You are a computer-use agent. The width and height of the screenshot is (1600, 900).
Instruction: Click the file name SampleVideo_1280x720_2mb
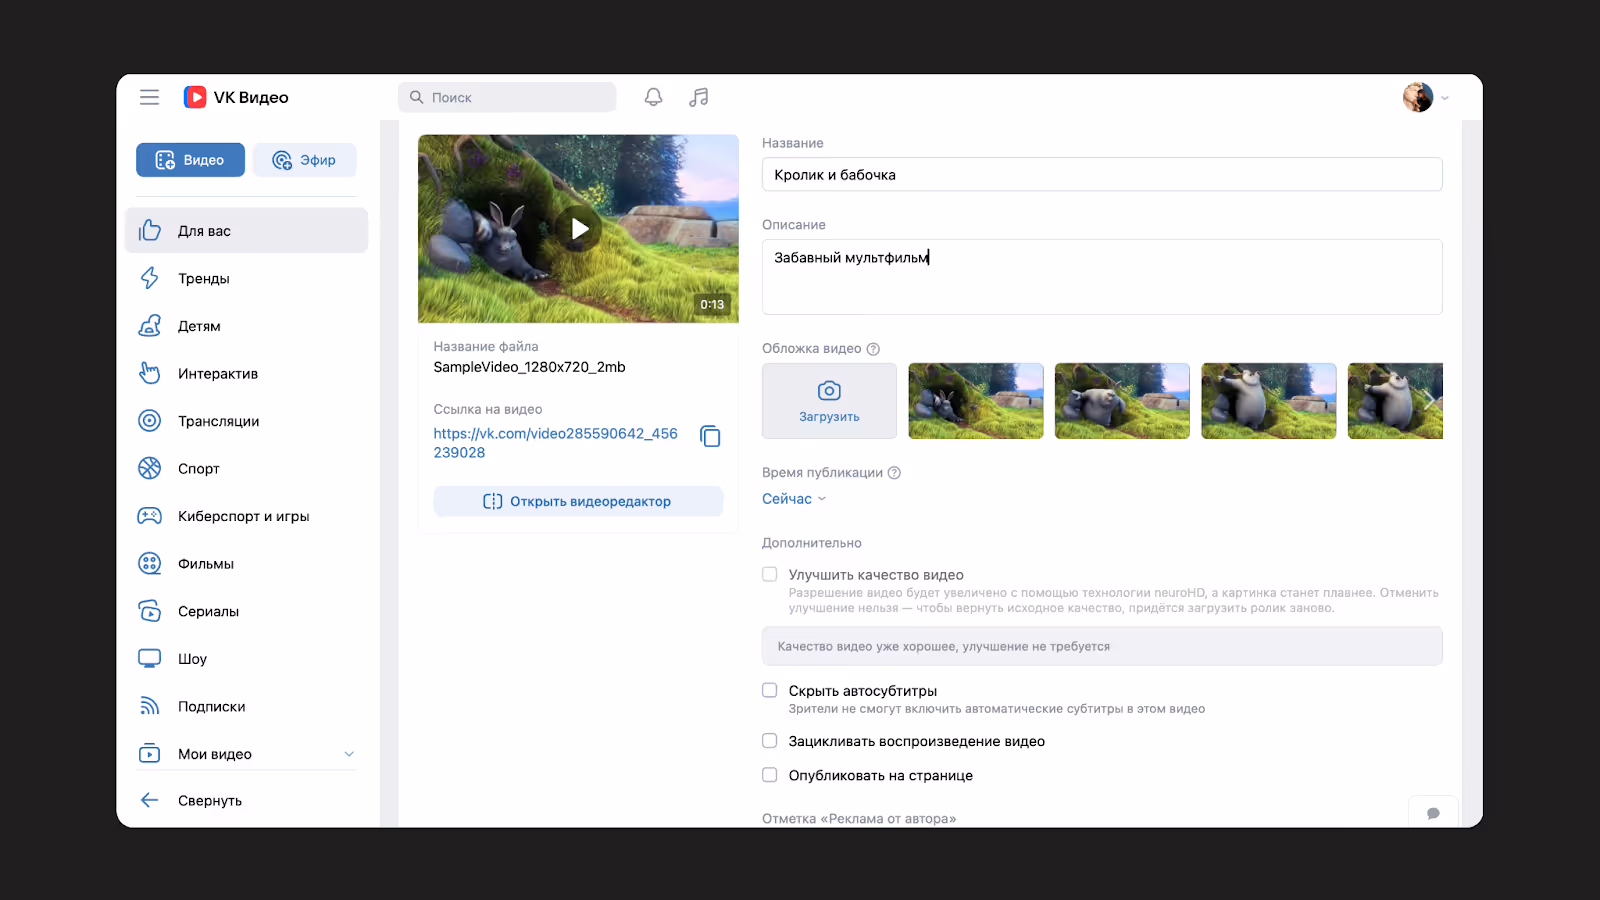[x=529, y=367]
